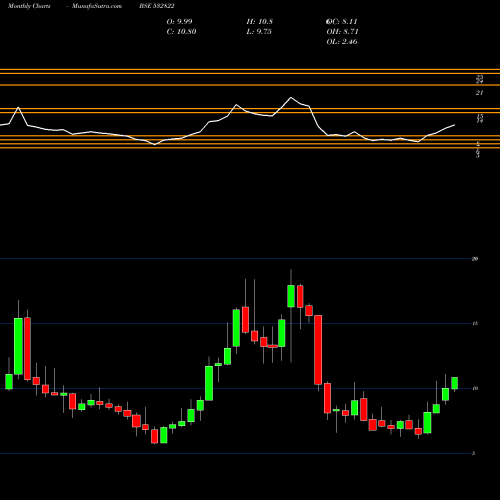This screenshot has height=500, width=500.
Task: Click the price axis label 5
Action: point(474,453)
